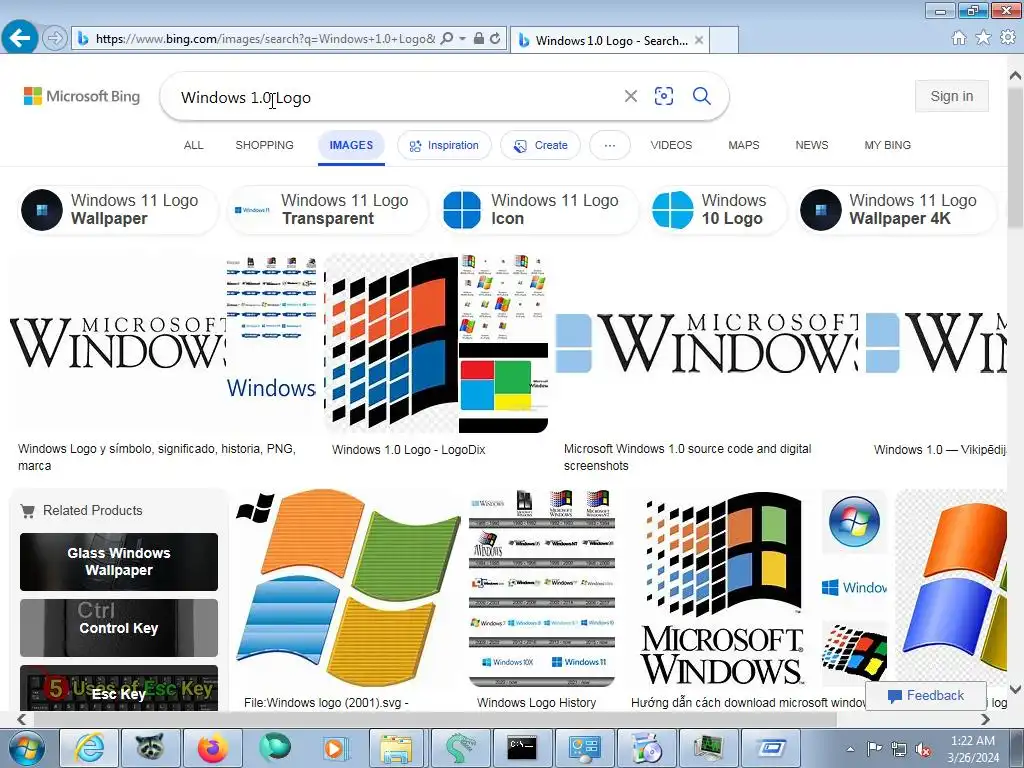
Task: Select Windows 10 Logo suggestion
Action: (x=717, y=210)
